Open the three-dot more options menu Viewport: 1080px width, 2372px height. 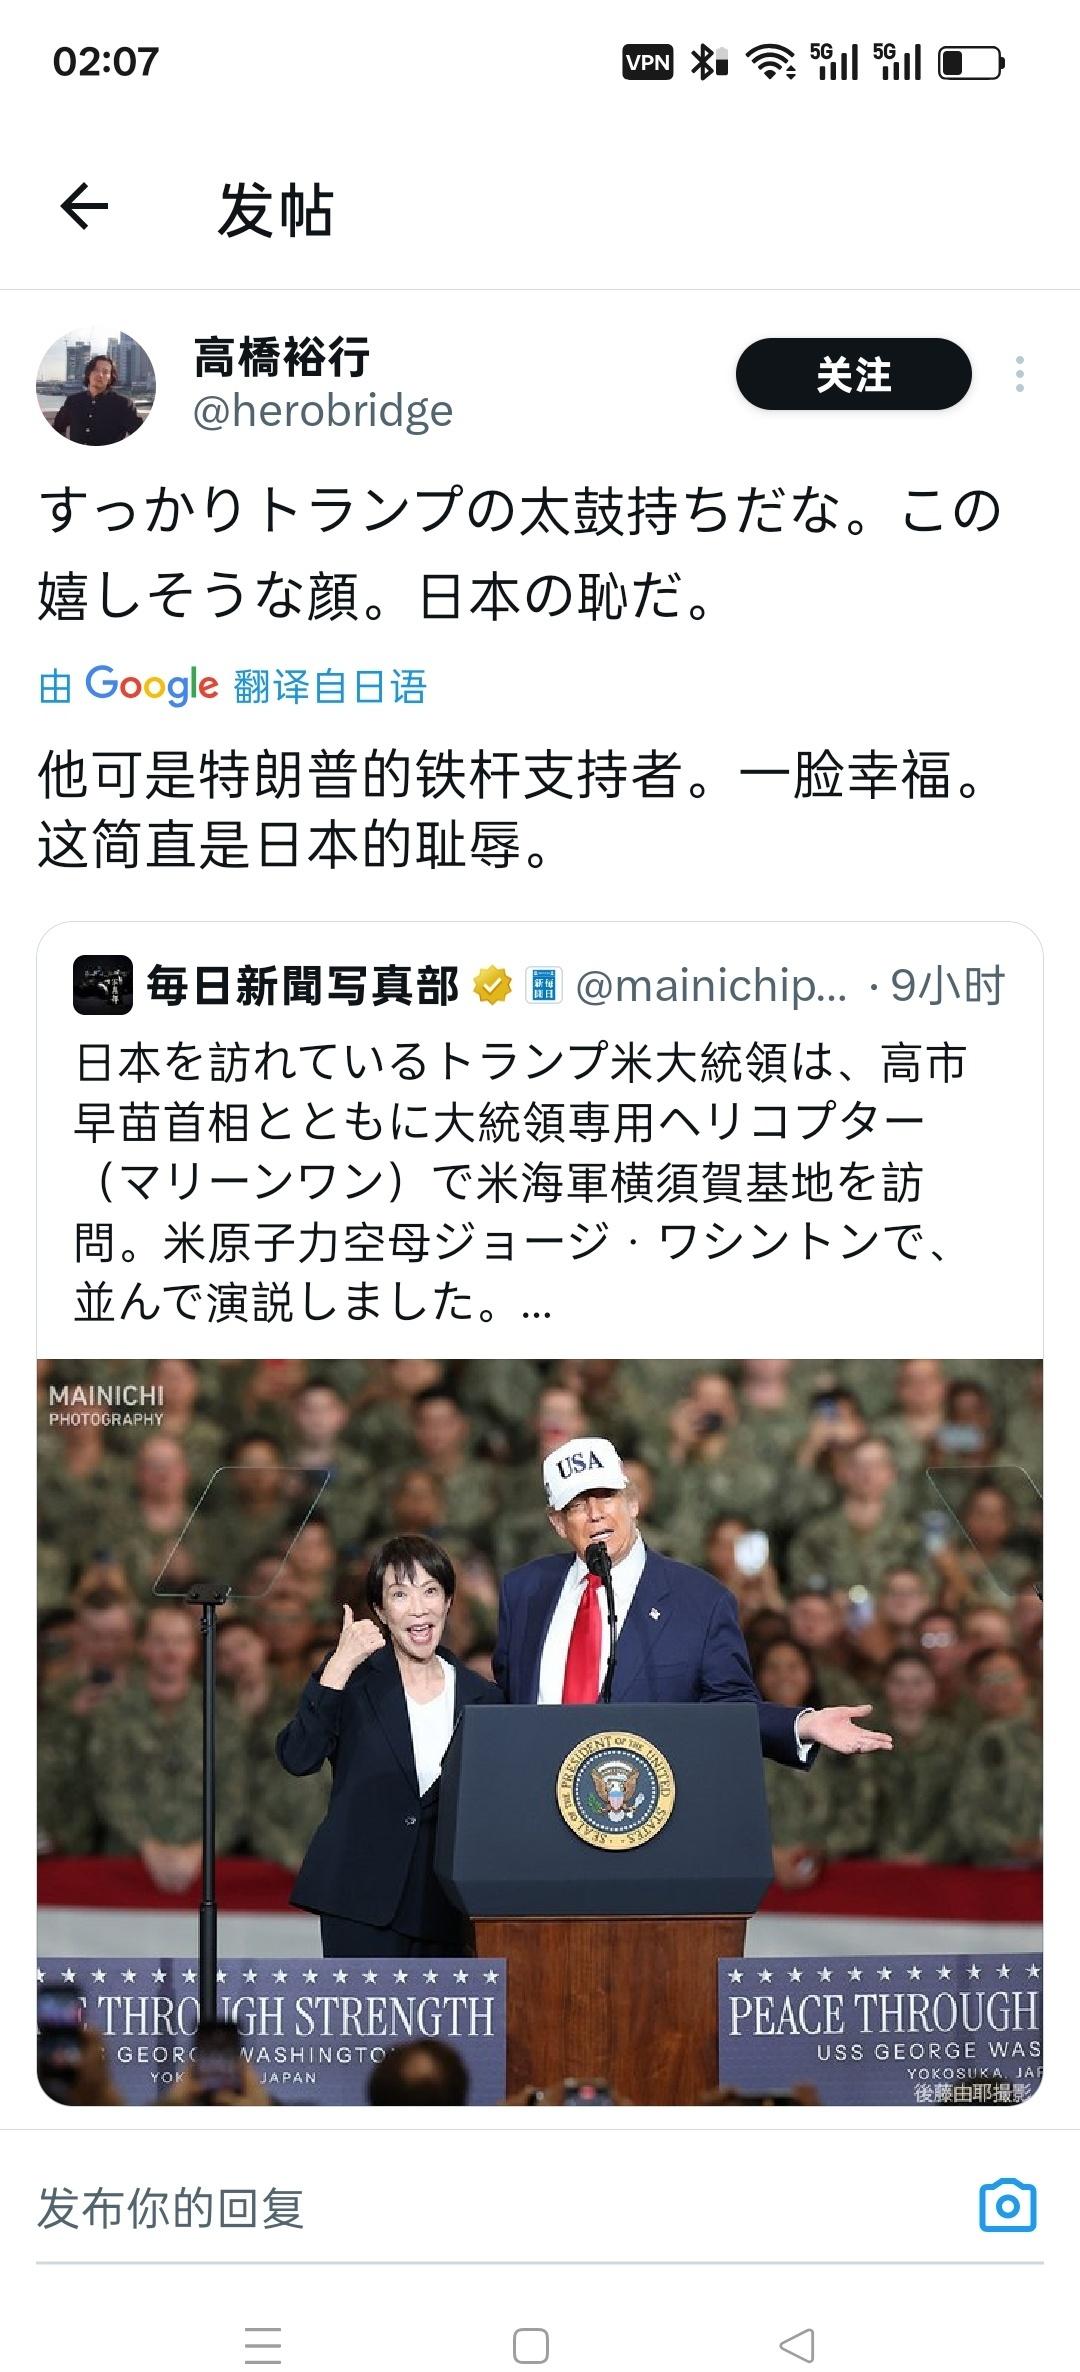[x=1019, y=374]
